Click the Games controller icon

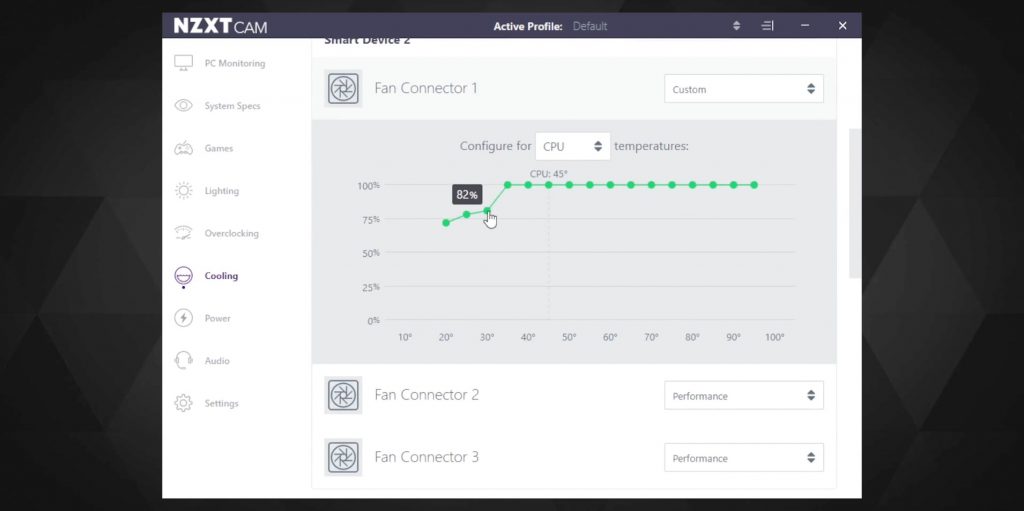click(184, 148)
